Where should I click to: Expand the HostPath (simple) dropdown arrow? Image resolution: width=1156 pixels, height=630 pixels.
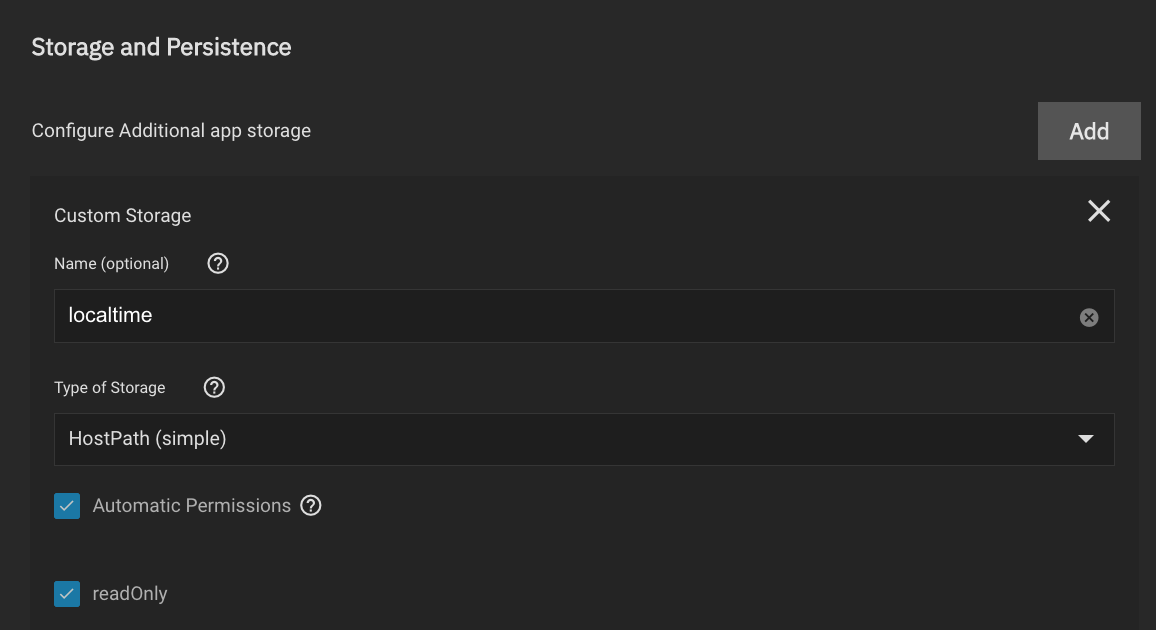1085,438
